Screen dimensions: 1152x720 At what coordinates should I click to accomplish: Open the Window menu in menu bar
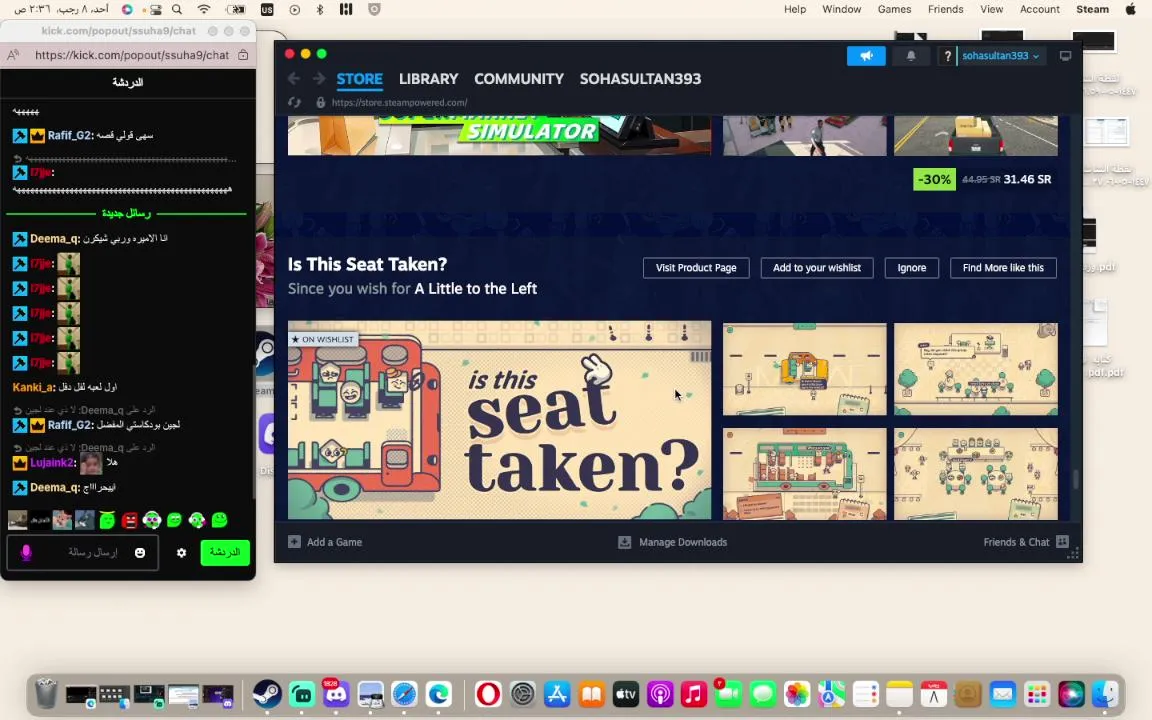point(841,10)
